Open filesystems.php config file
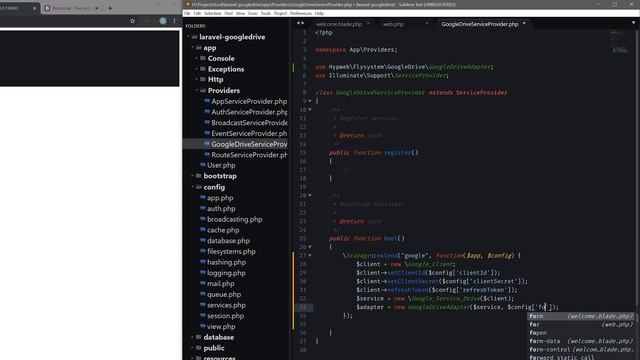This screenshot has width=640, height=360. pyautogui.click(x=231, y=251)
